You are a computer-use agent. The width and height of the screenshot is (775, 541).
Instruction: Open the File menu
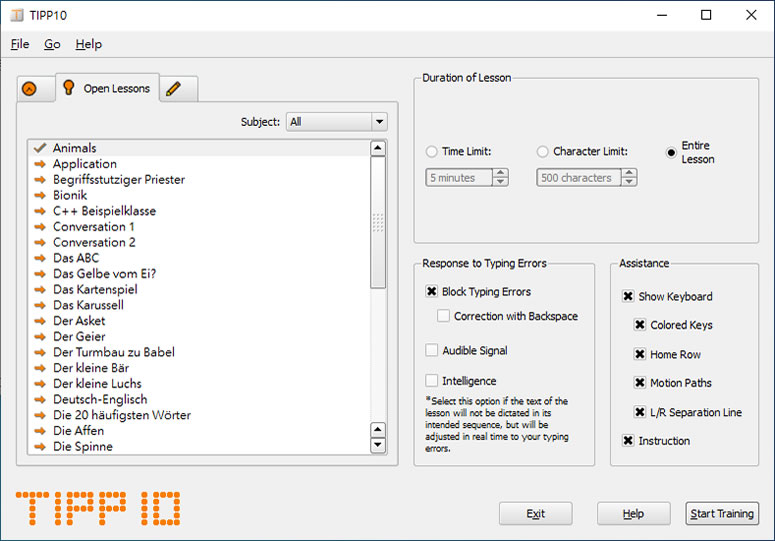pos(20,44)
